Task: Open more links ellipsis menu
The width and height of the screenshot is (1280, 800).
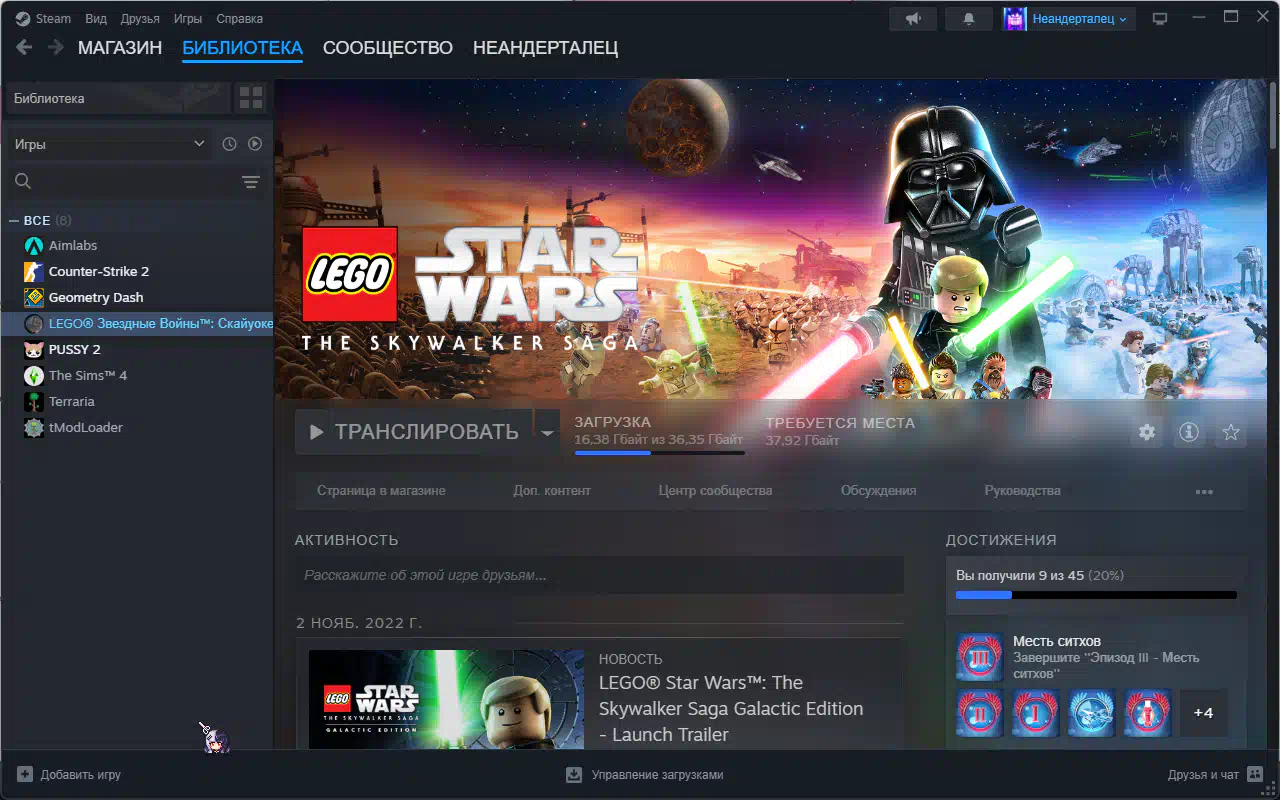Action: click(1204, 491)
